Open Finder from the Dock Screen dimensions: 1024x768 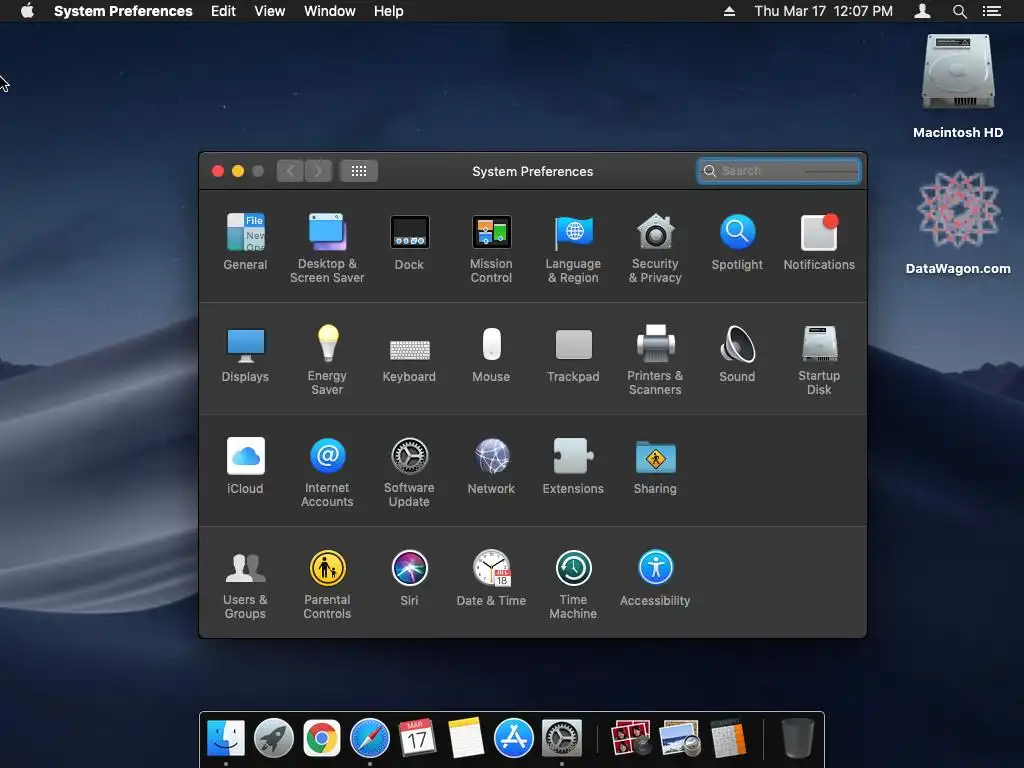[226, 738]
